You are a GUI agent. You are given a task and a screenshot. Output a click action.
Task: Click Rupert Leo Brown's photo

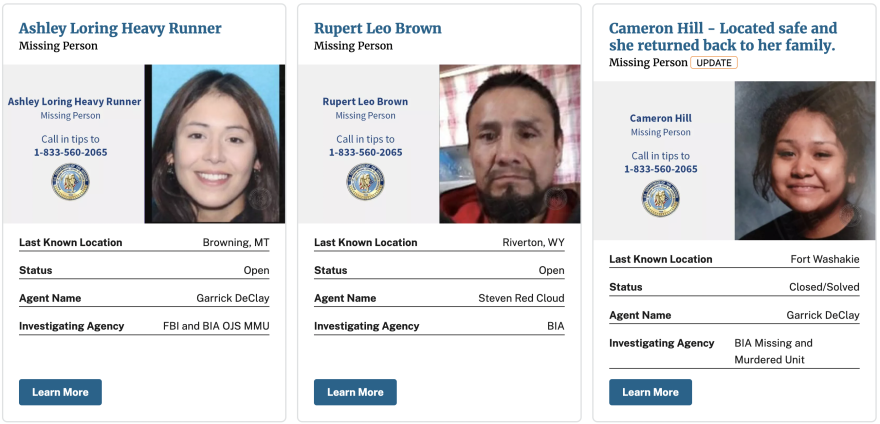tap(510, 144)
